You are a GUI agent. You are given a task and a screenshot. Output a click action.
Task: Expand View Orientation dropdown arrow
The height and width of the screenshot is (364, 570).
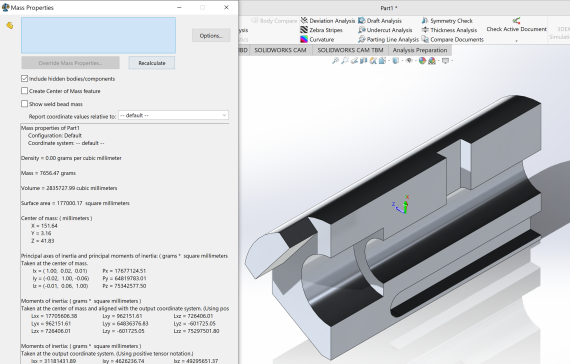pos(389,61)
